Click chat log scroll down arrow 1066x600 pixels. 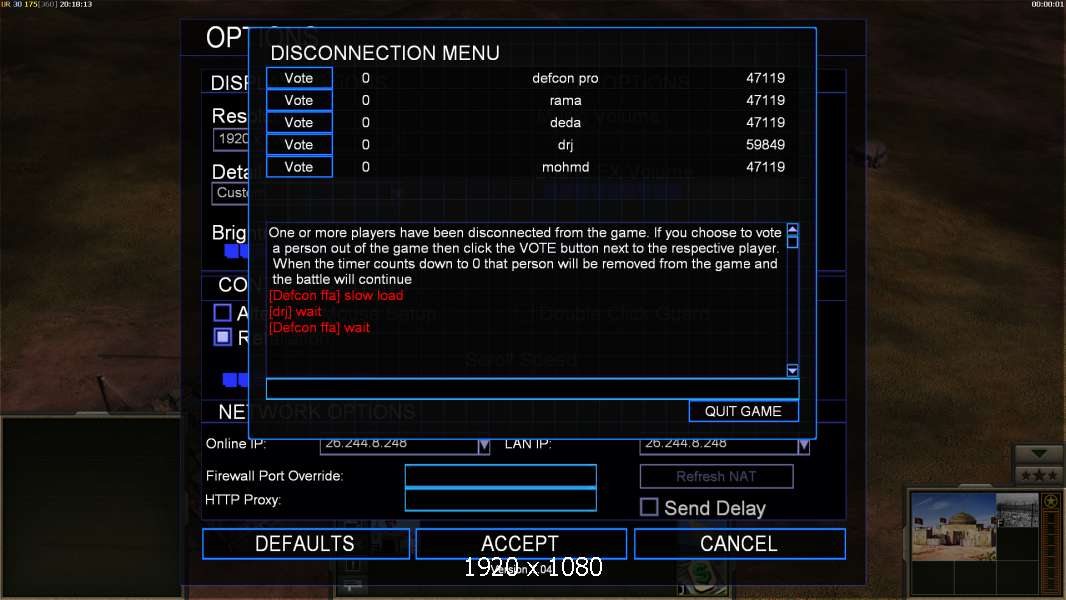point(792,370)
